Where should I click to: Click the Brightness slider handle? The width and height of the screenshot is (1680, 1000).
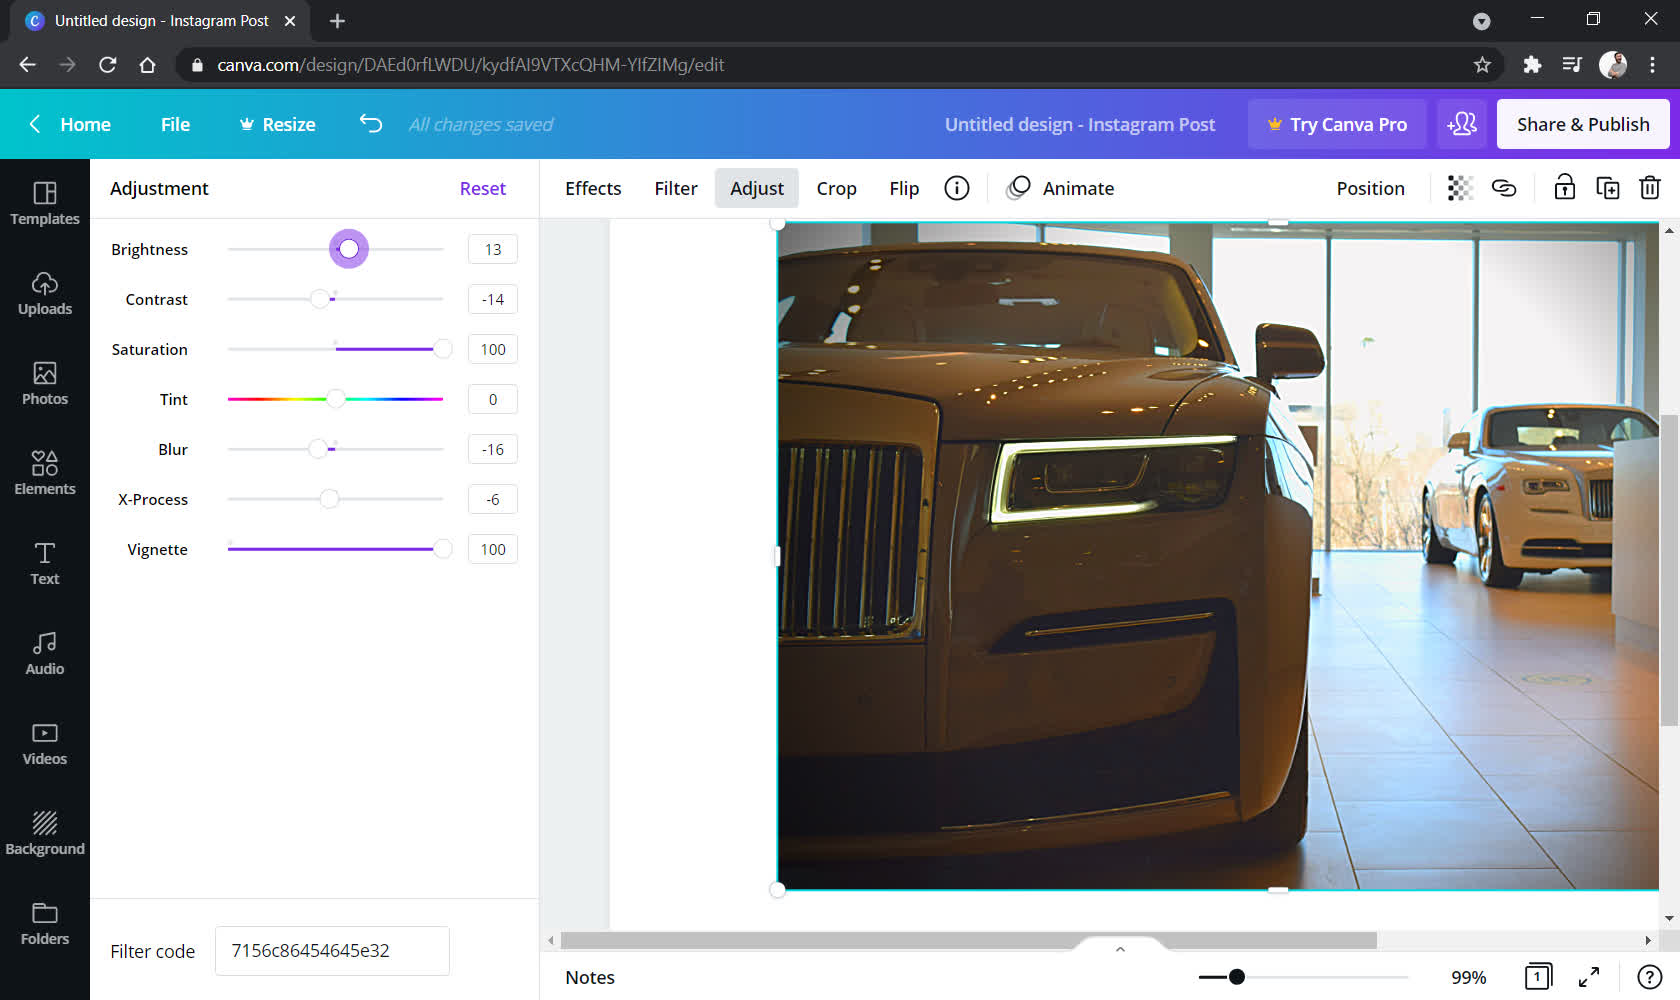click(349, 249)
